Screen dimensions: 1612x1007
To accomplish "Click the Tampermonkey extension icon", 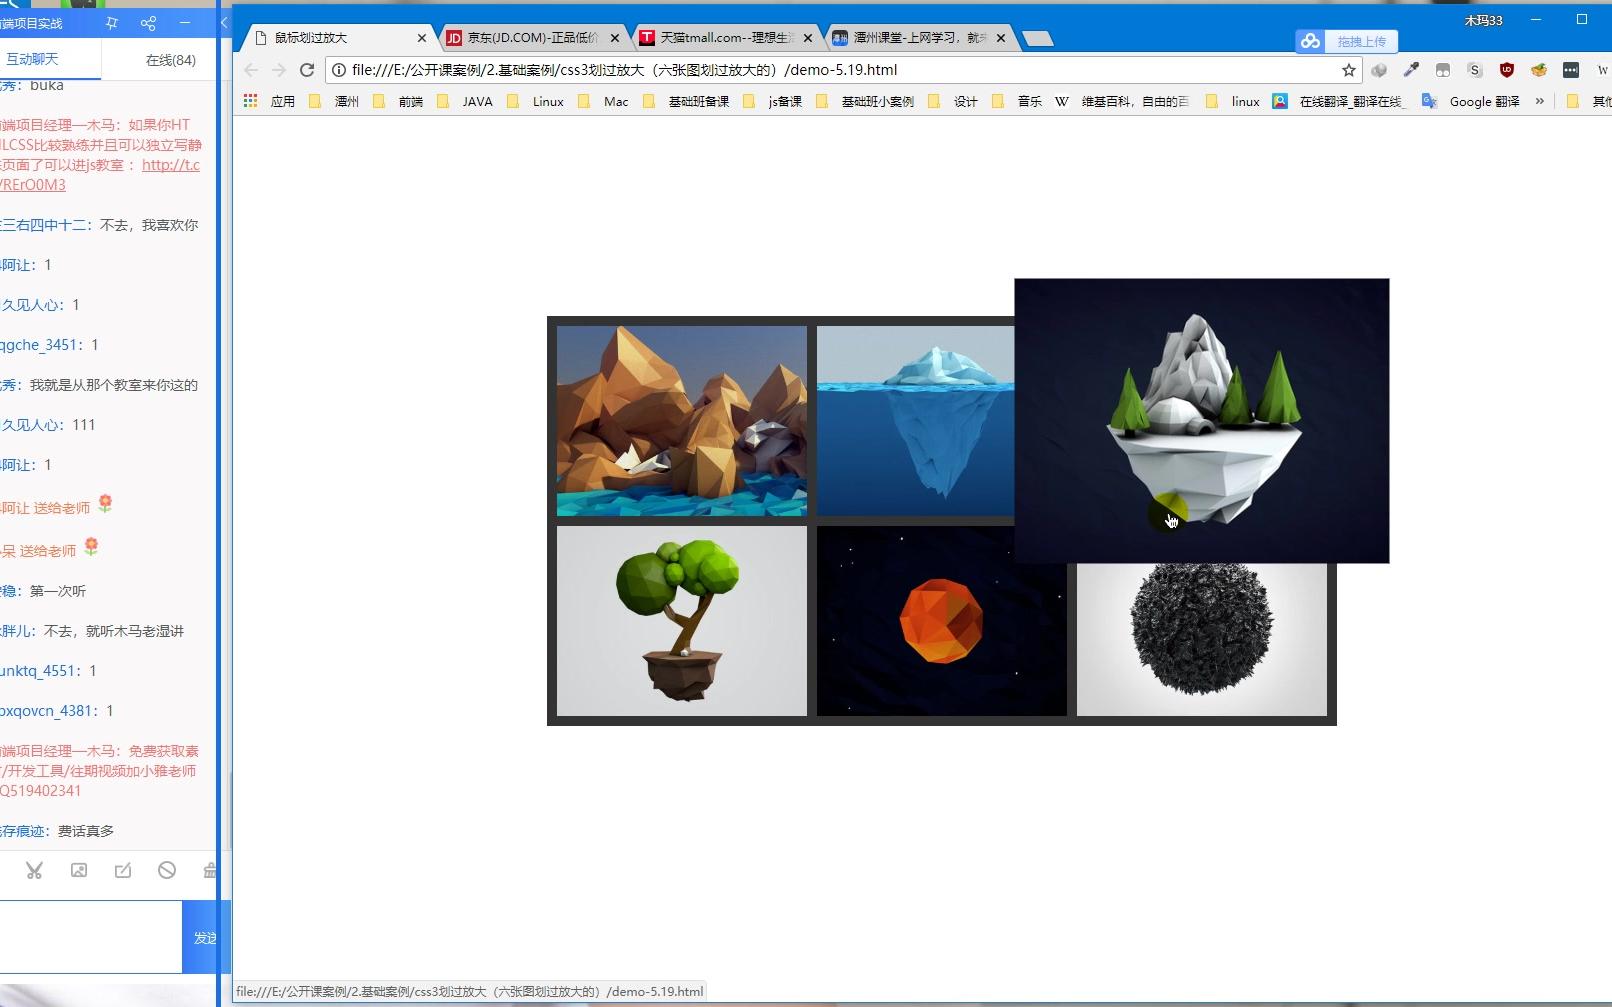I will (1443, 70).
